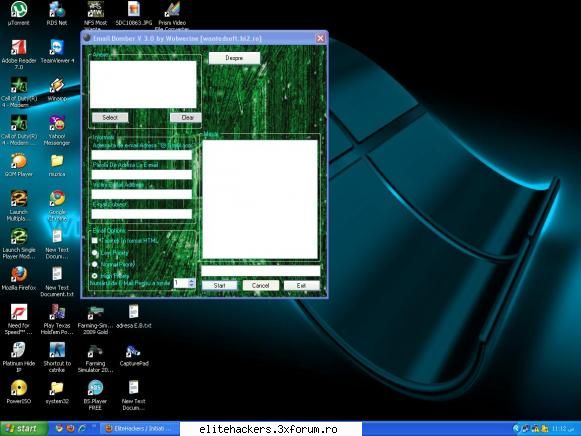The width and height of the screenshot is (581, 436).
Task: Choose the Normal Priority radio option
Action: pos(95,264)
